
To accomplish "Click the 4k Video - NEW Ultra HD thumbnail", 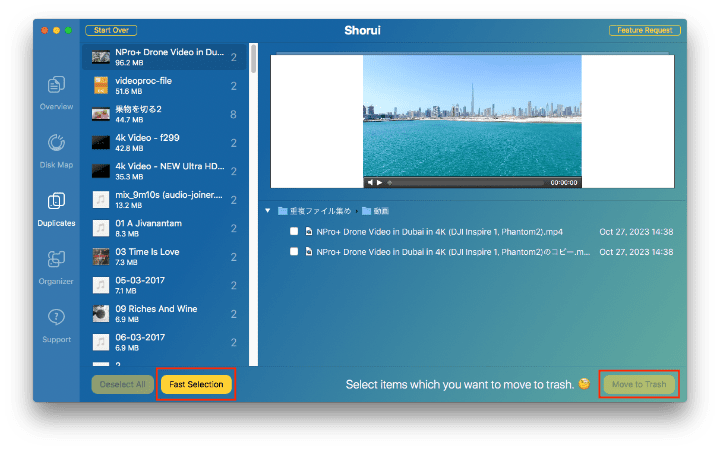I will coord(101,171).
